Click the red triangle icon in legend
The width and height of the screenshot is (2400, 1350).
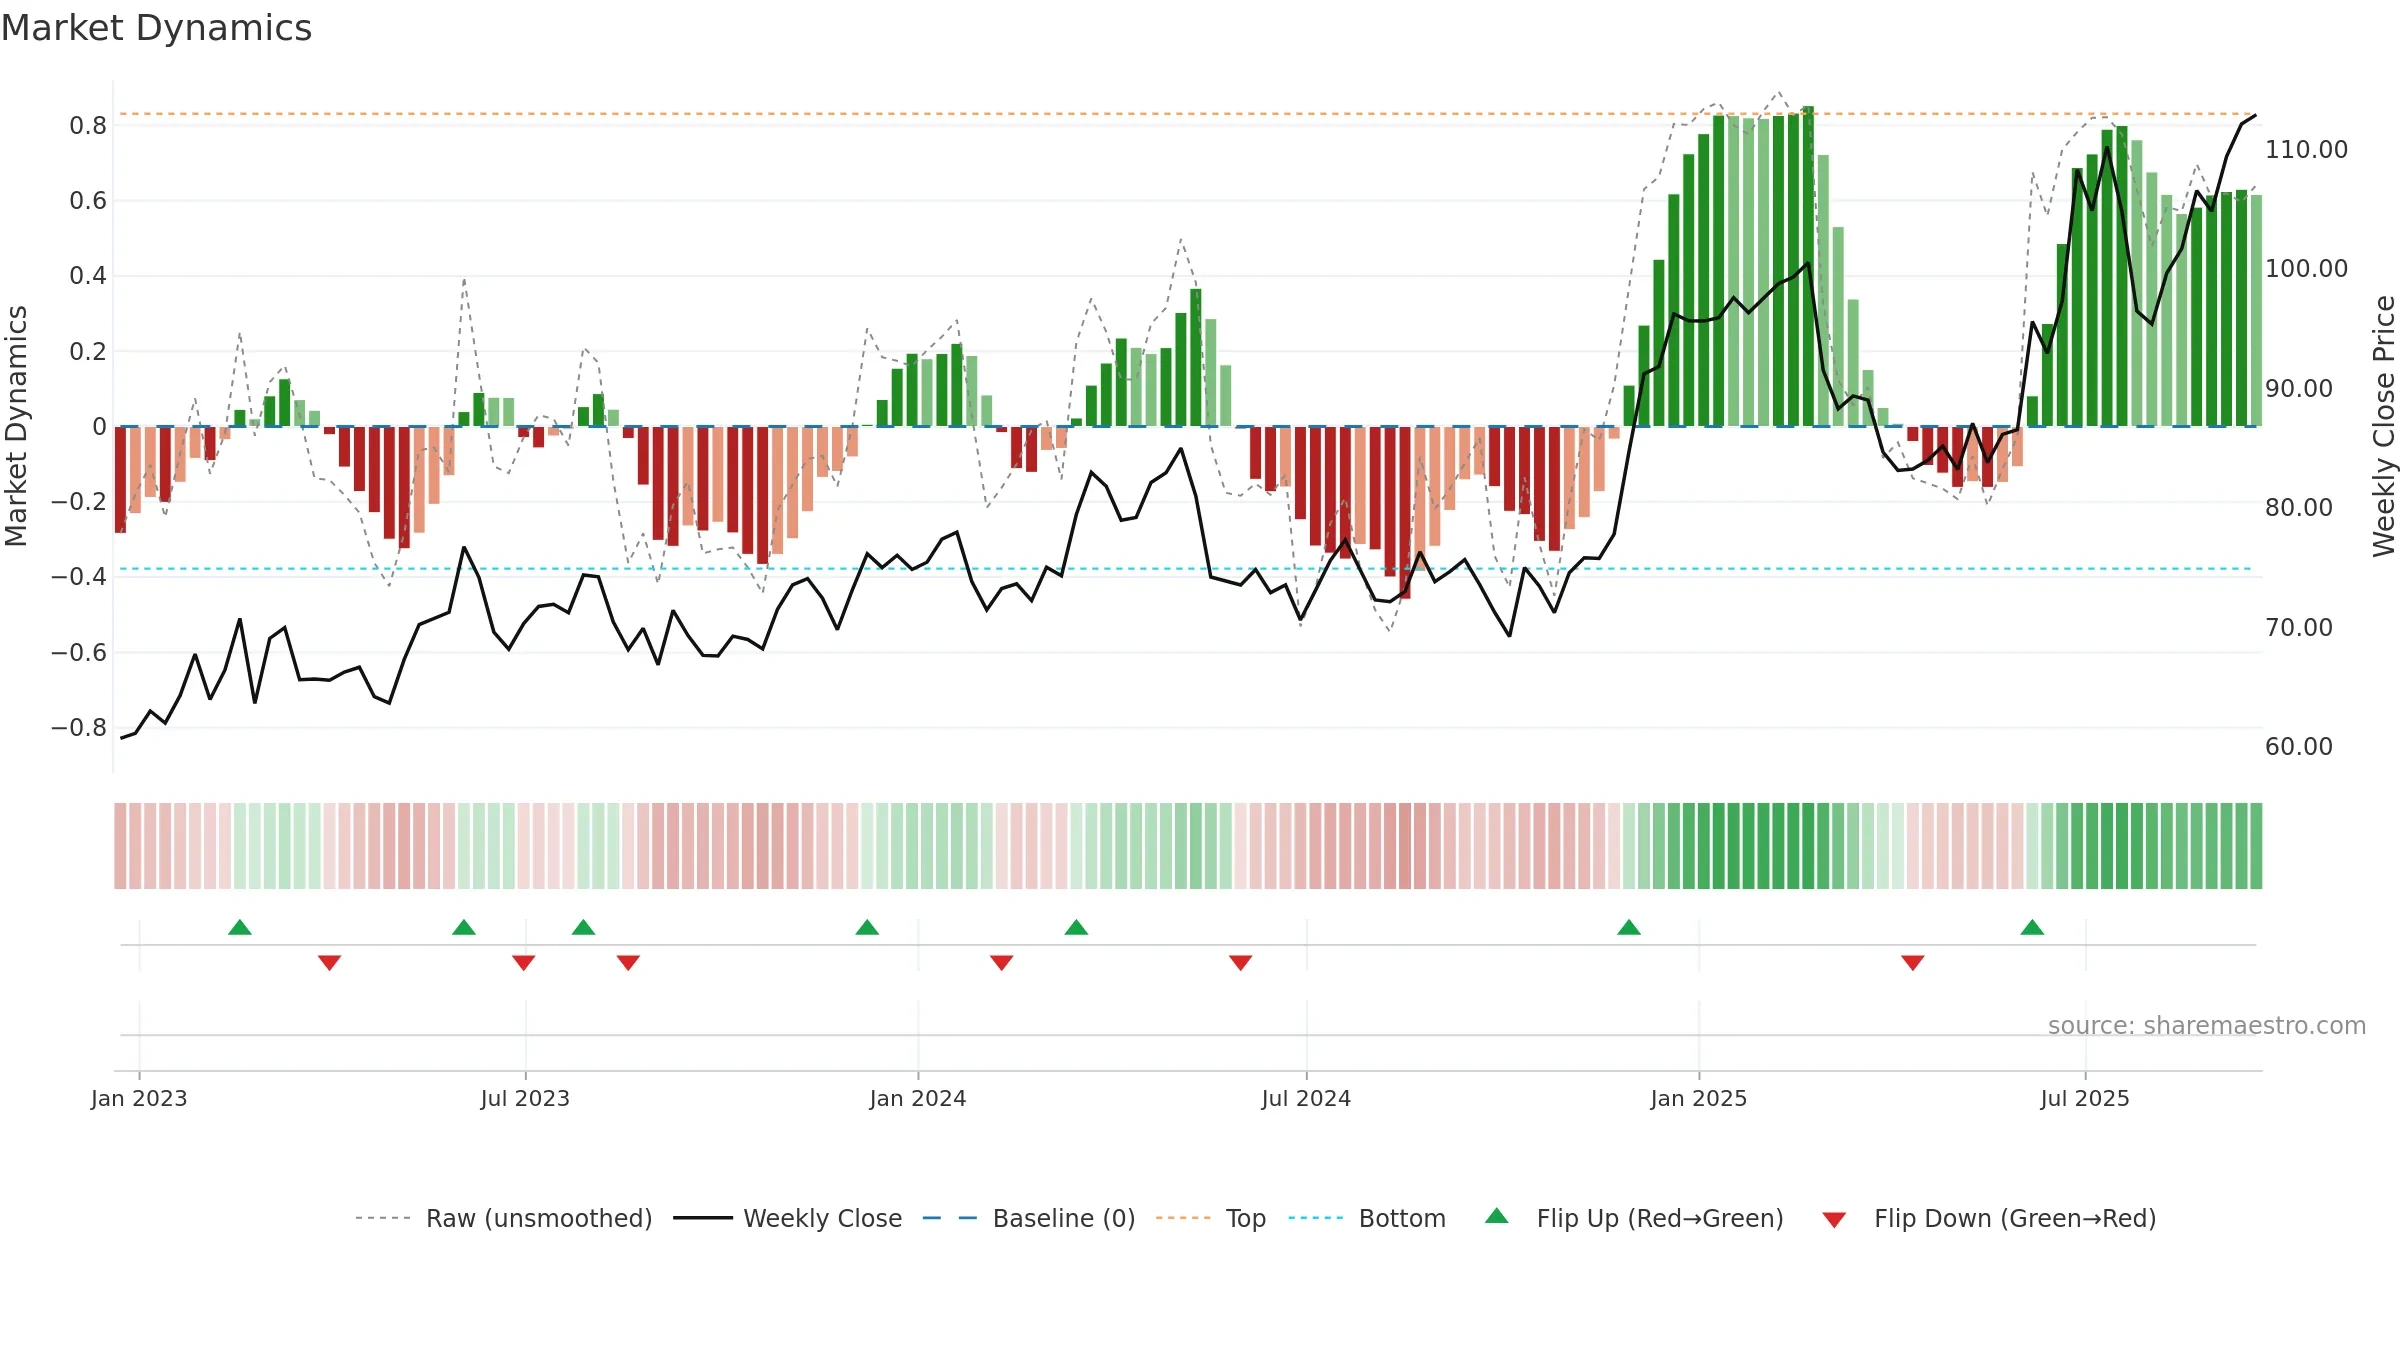pyautogui.click(x=1834, y=1220)
